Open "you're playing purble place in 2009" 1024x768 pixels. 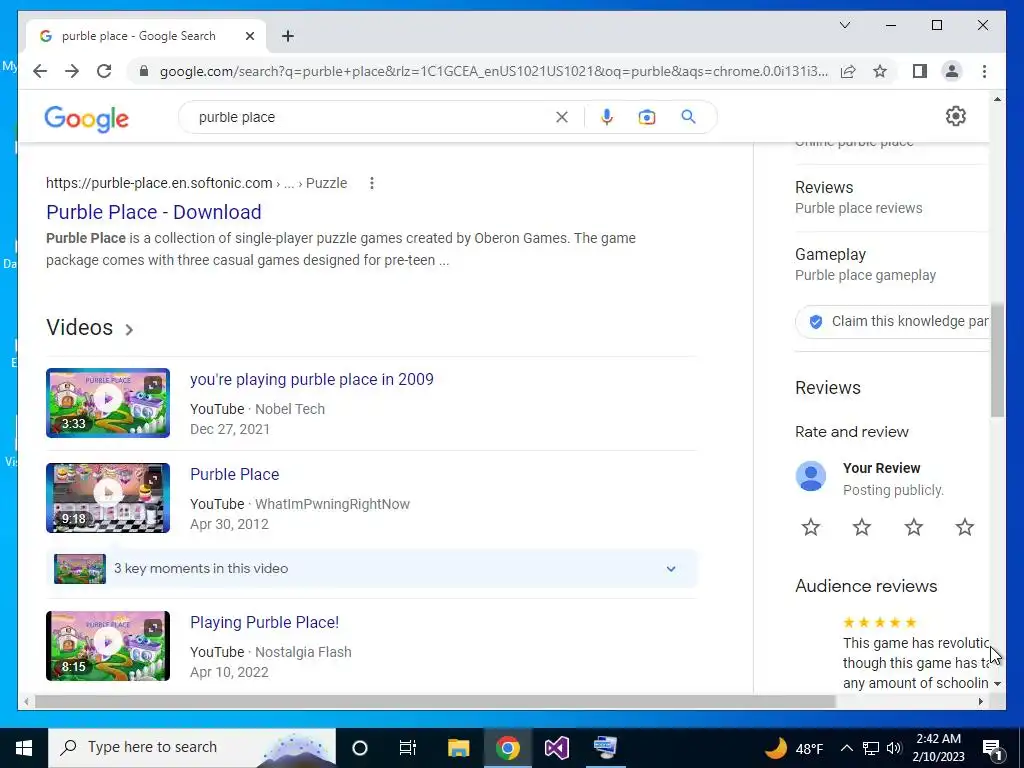(x=312, y=379)
